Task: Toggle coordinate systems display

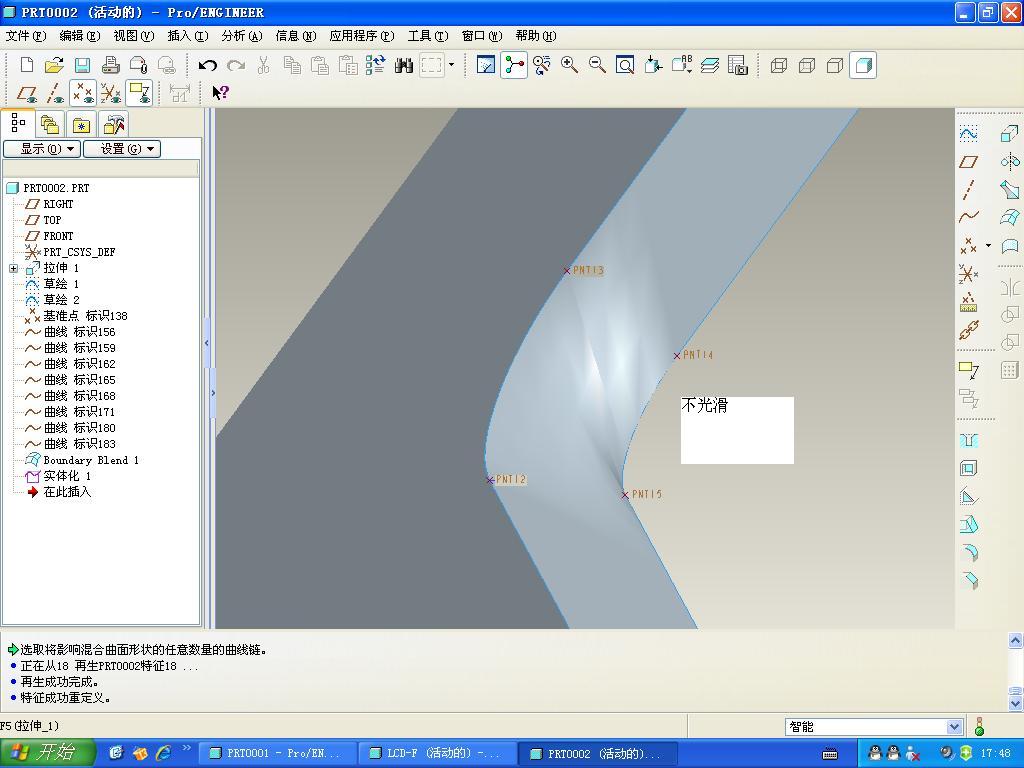Action: [x=111, y=93]
